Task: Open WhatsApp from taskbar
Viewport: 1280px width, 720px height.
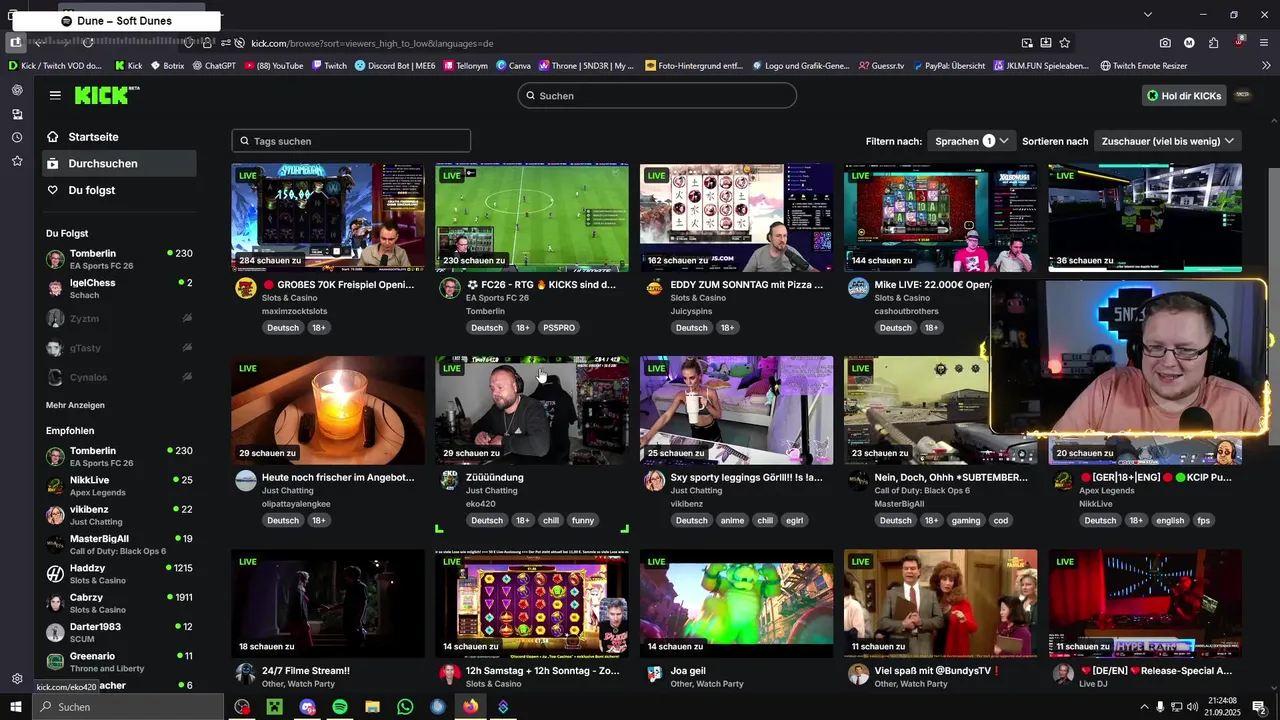Action: [405, 707]
